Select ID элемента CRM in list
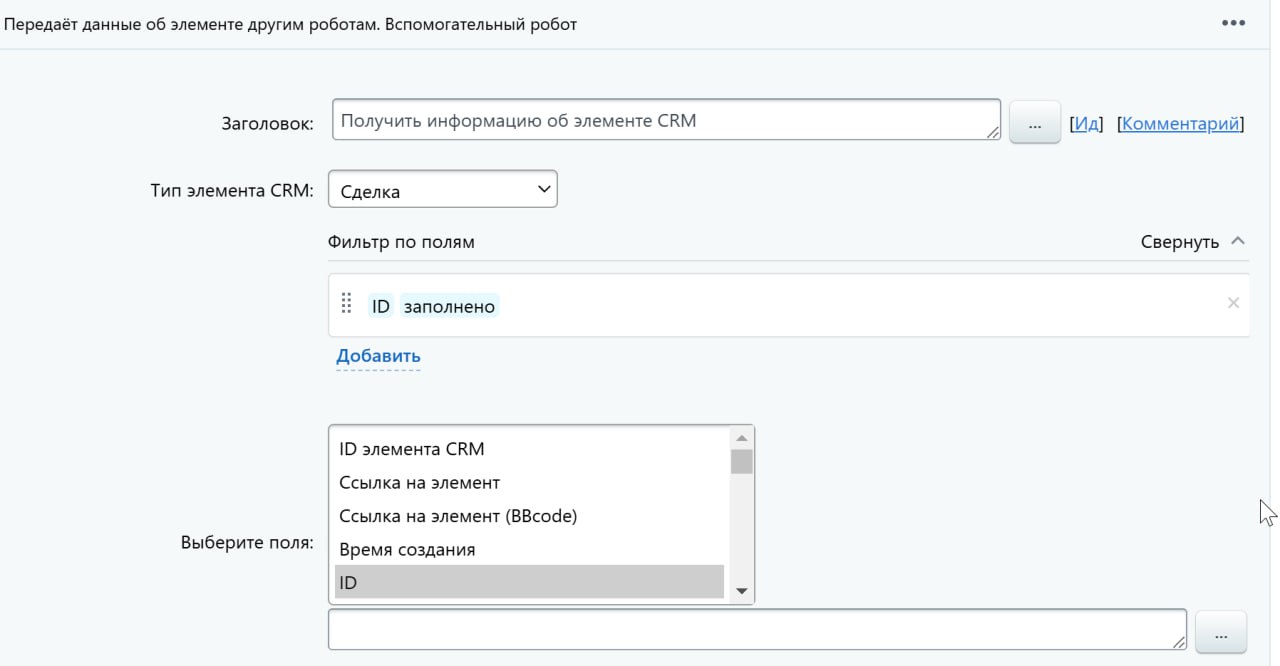Viewport: 1280px width, 666px height. [x=412, y=449]
